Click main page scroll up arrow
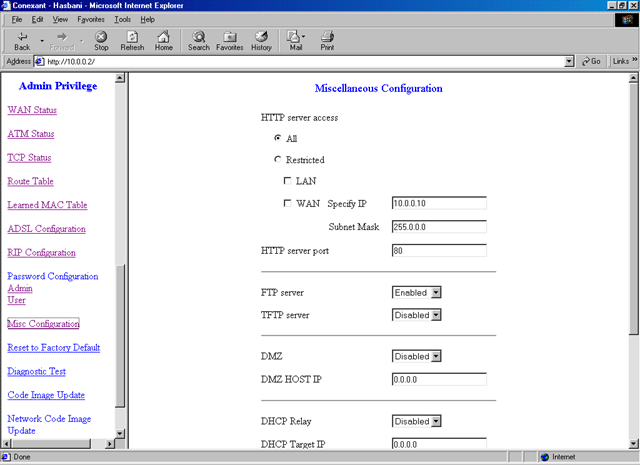 633,78
